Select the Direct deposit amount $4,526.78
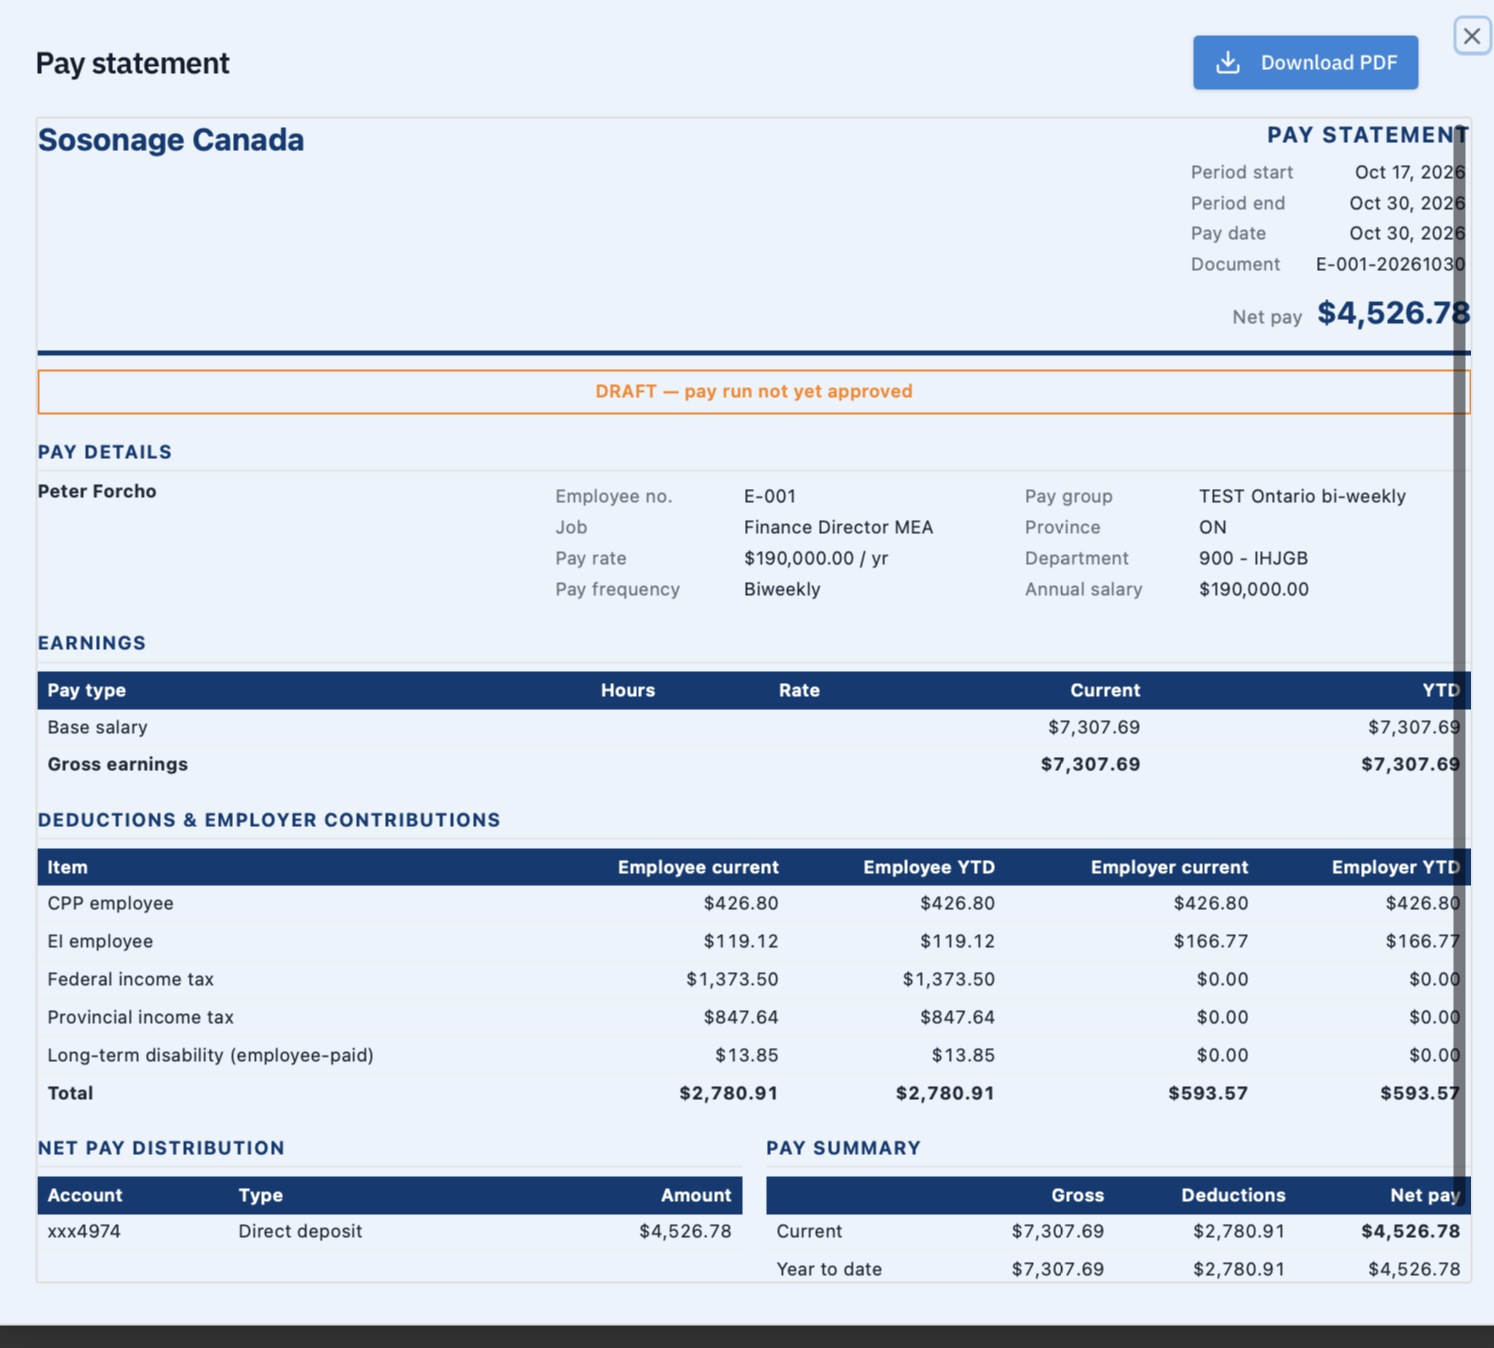The image size is (1494, 1348). tap(685, 1231)
